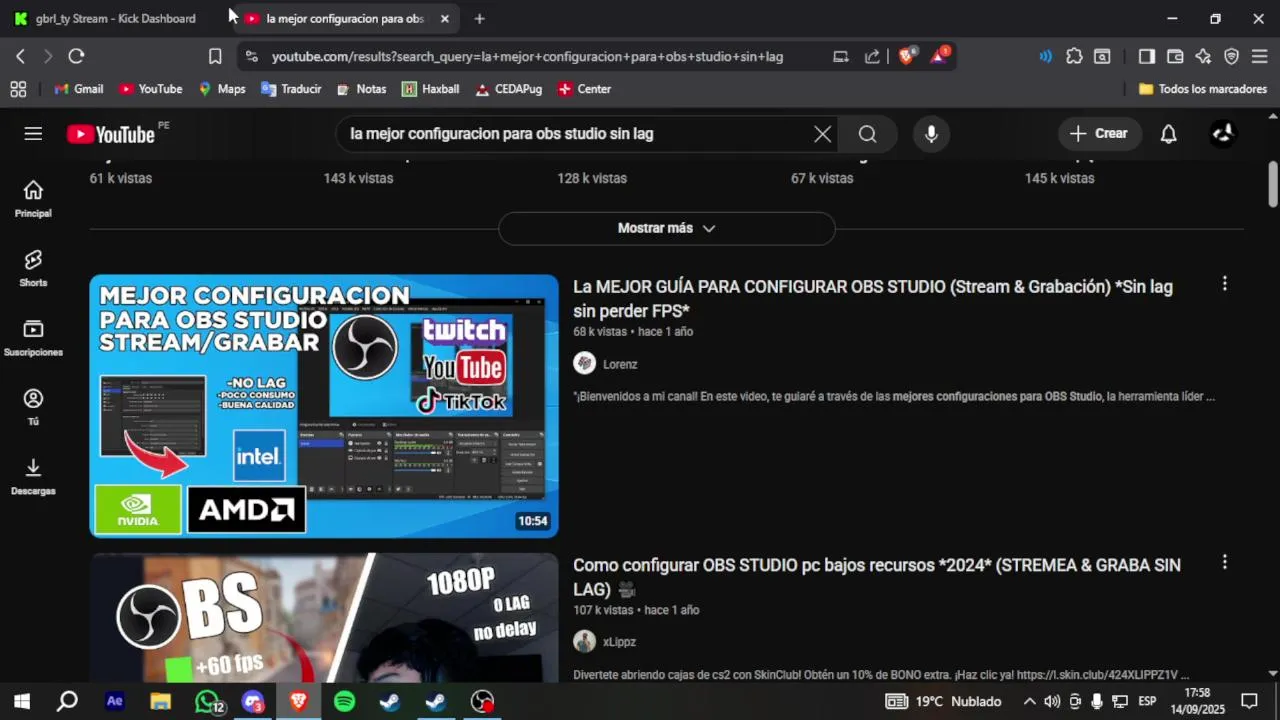Open Shorts in the YouTube sidebar
Screen dimensions: 1280x720
tap(33, 268)
